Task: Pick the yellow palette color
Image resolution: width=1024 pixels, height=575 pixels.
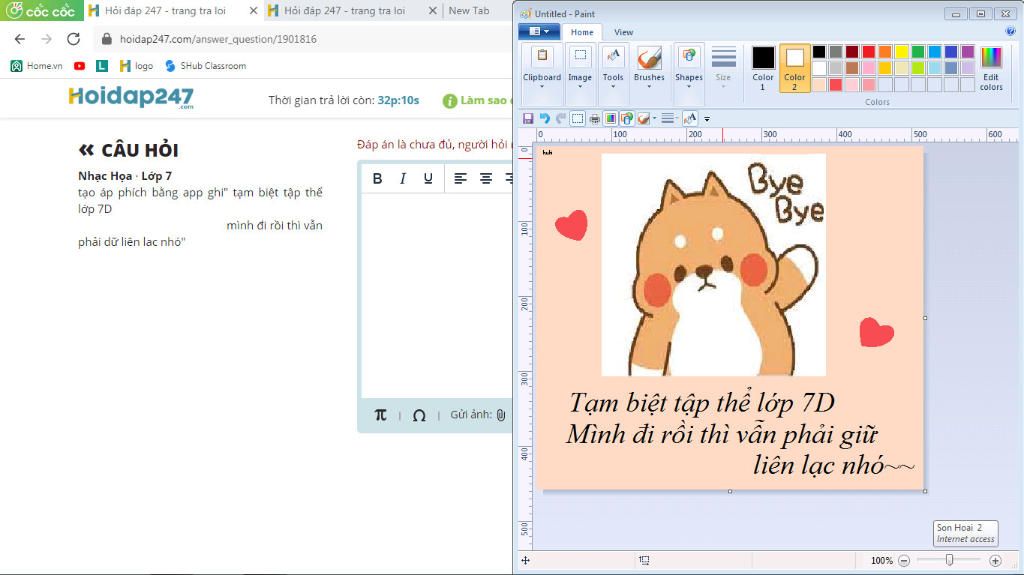Action: click(x=901, y=52)
